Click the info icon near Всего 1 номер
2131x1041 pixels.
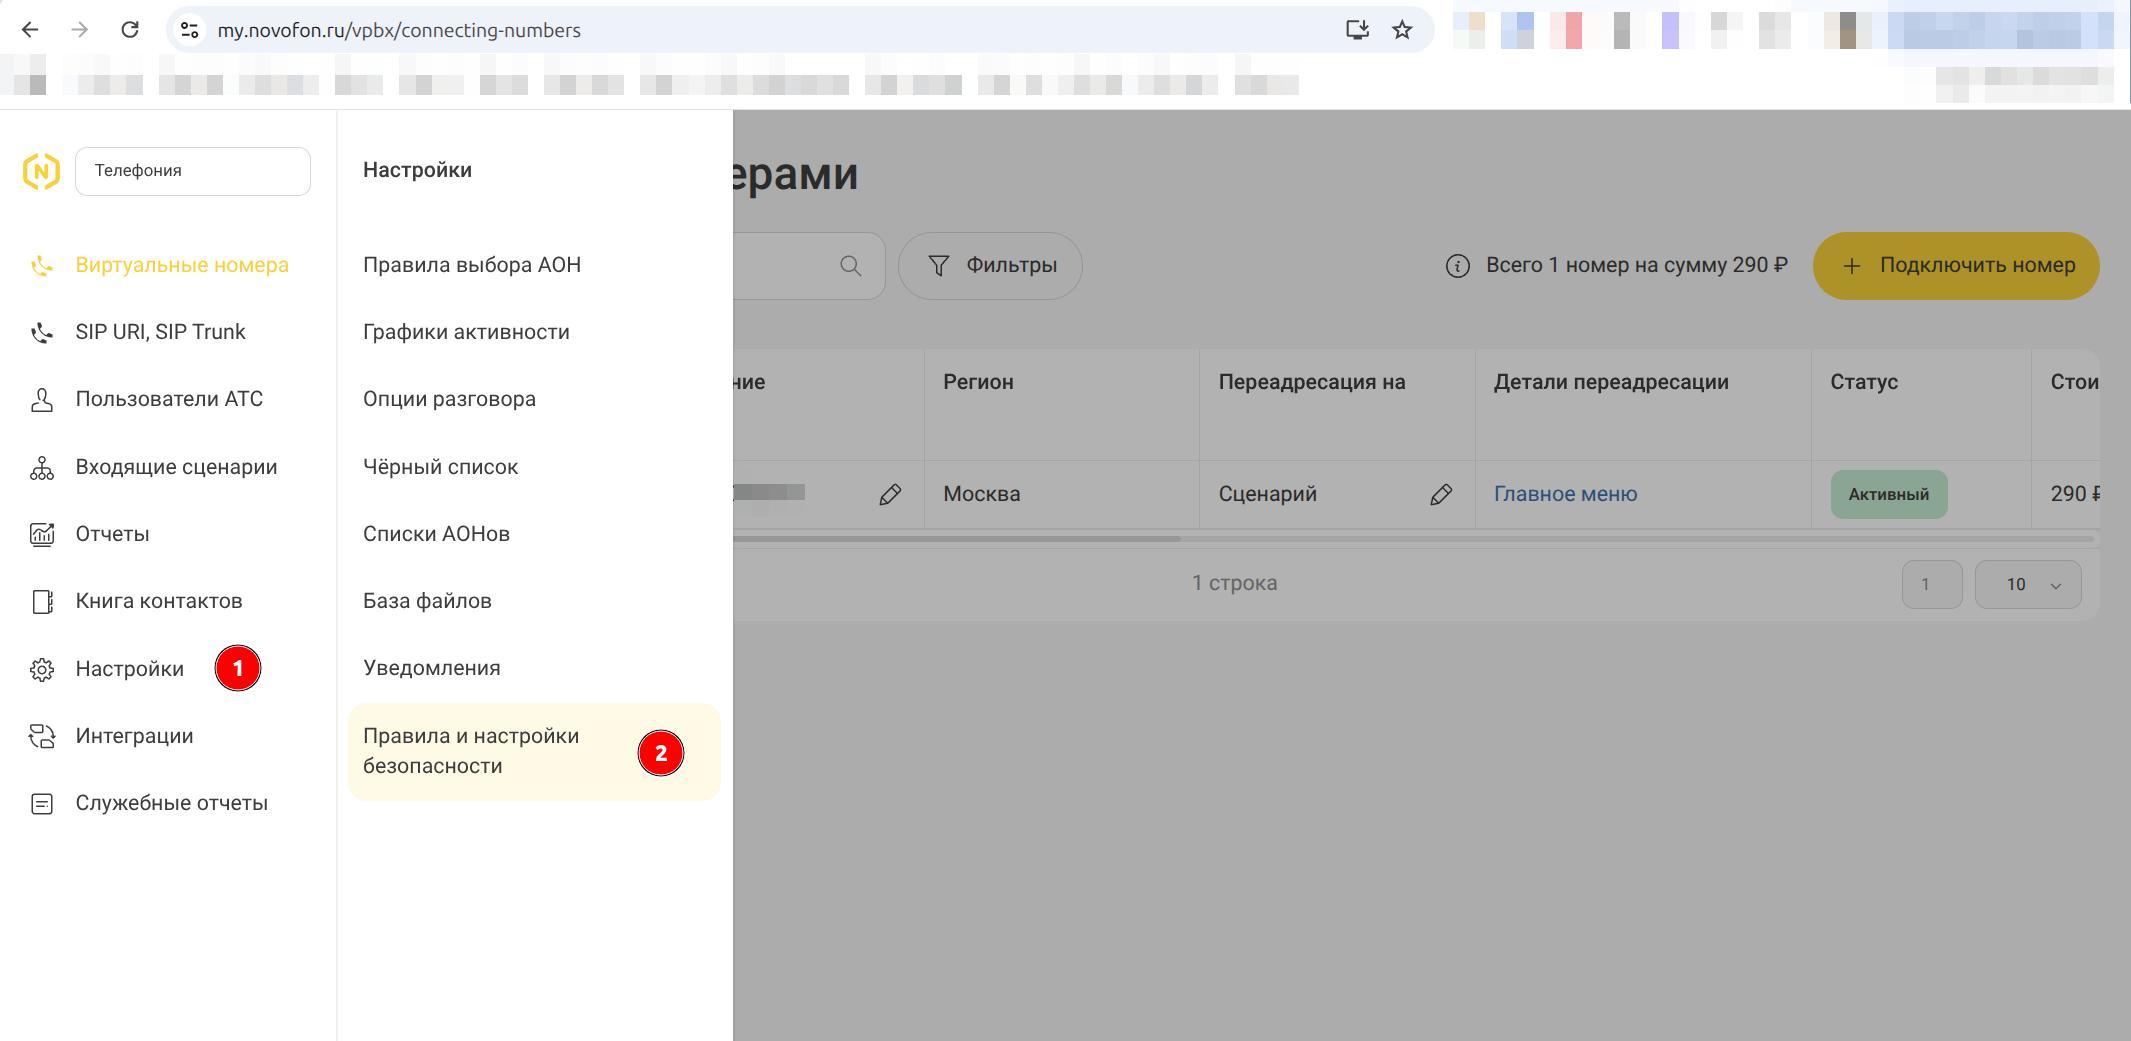1458,266
